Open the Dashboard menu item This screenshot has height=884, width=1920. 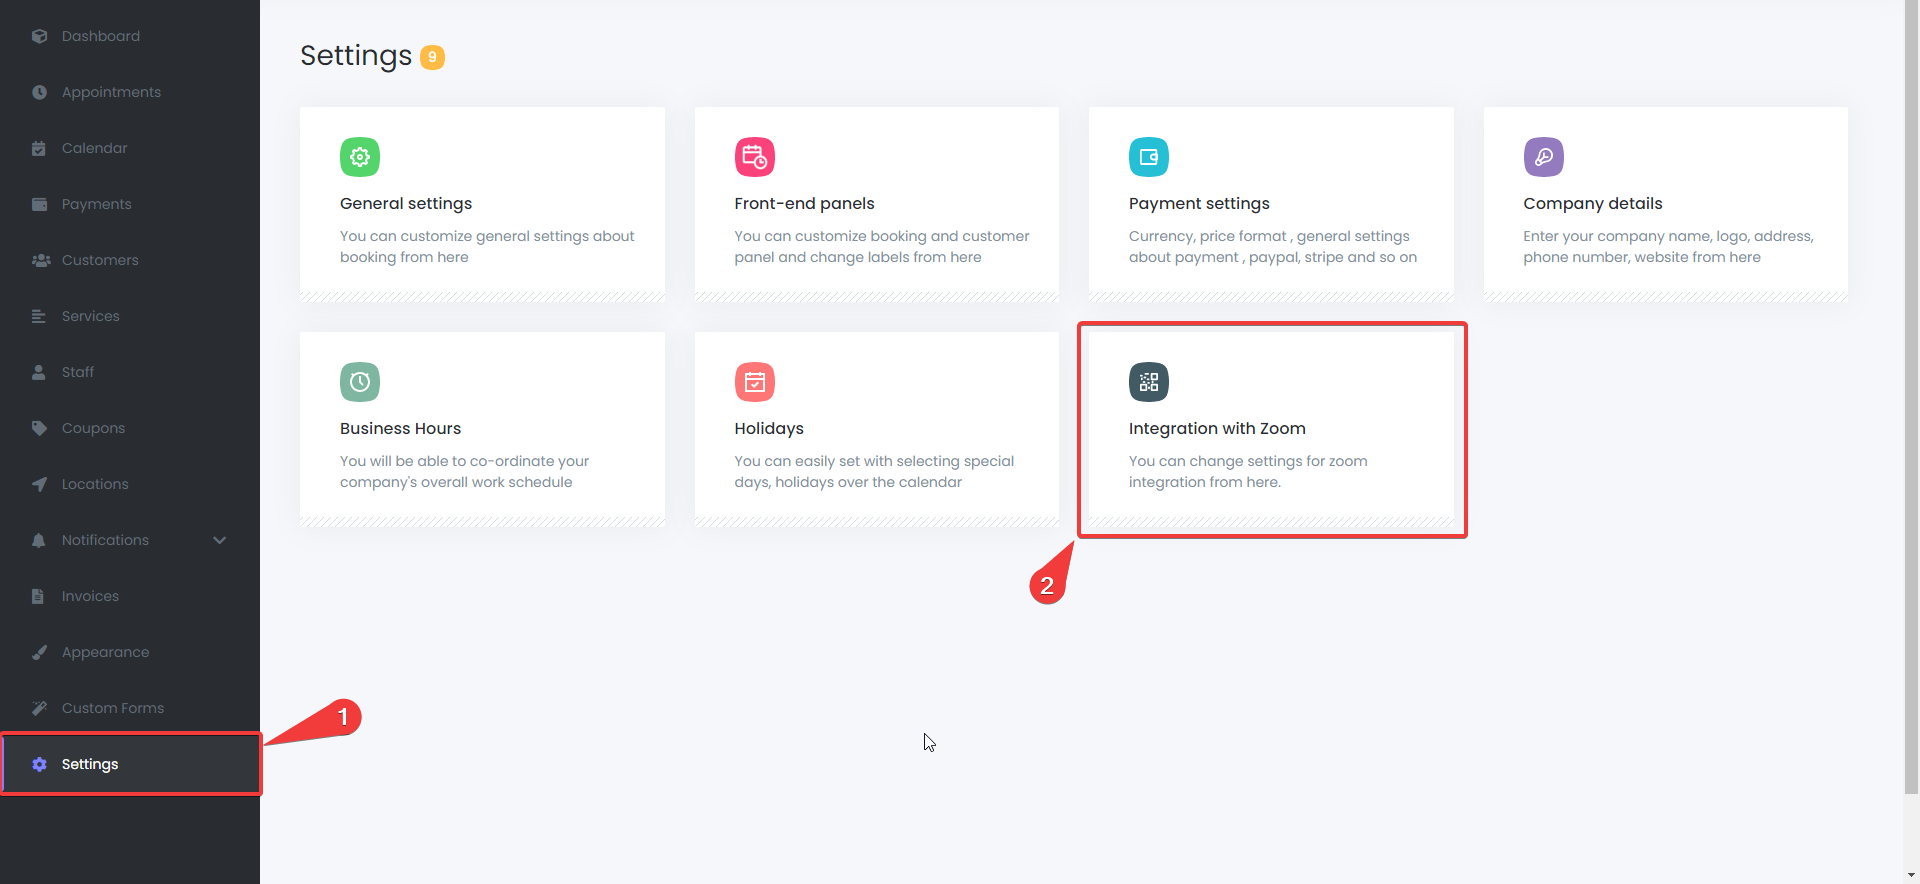[x=100, y=36]
